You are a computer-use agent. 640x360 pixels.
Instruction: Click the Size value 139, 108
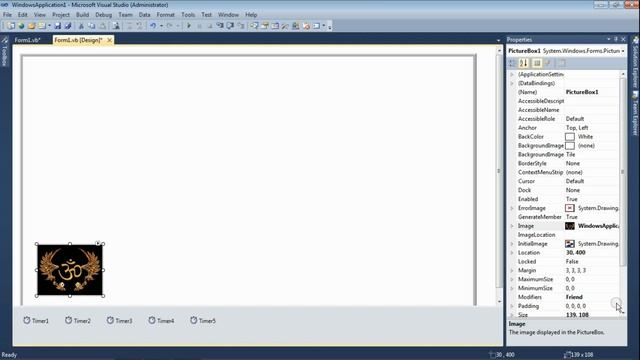(577, 315)
